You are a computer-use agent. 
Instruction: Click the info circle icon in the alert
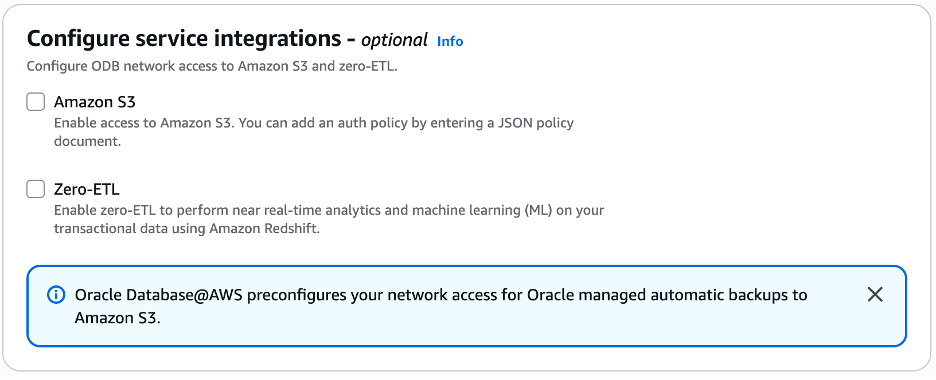(x=56, y=295)
